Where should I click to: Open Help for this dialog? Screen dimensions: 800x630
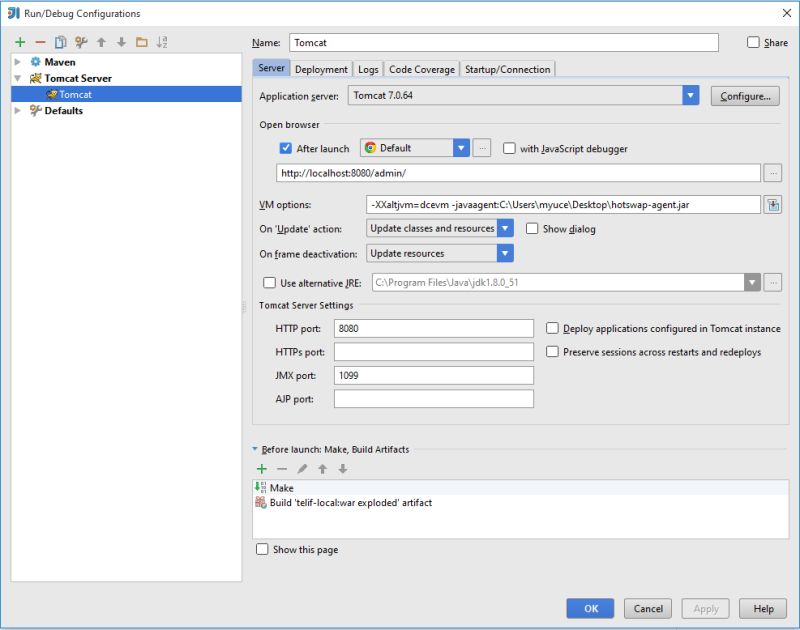[763, 608]
